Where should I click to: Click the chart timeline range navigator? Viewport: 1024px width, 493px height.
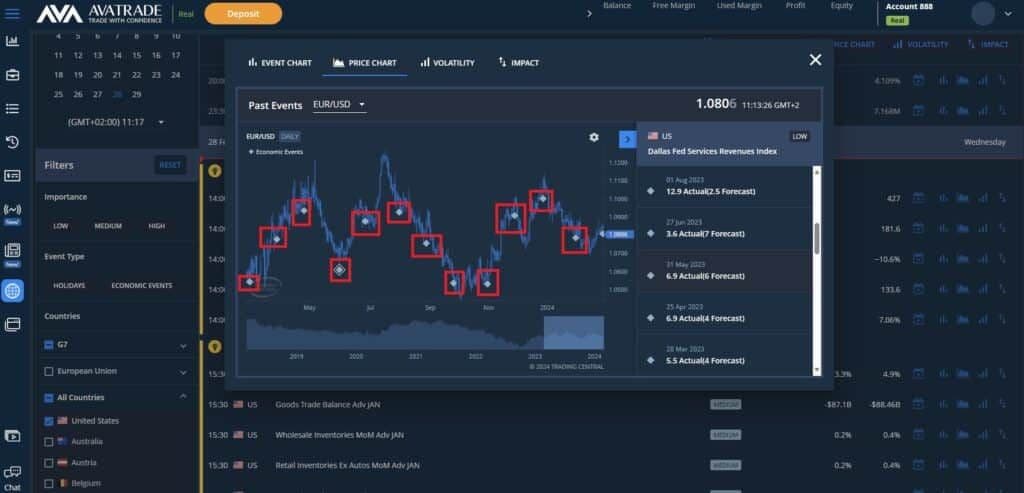[580, 332]
